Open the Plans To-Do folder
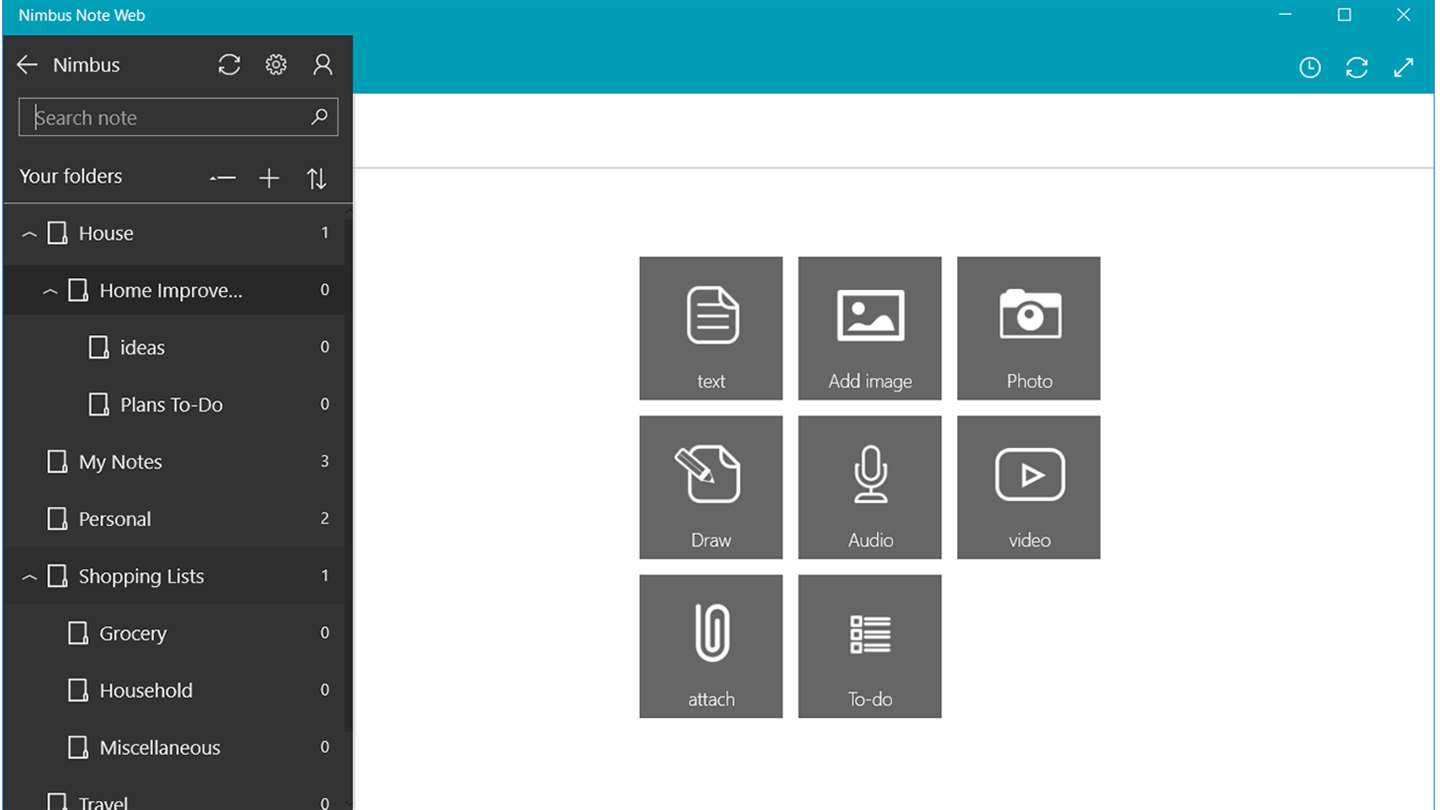 [x=174, y=404]
